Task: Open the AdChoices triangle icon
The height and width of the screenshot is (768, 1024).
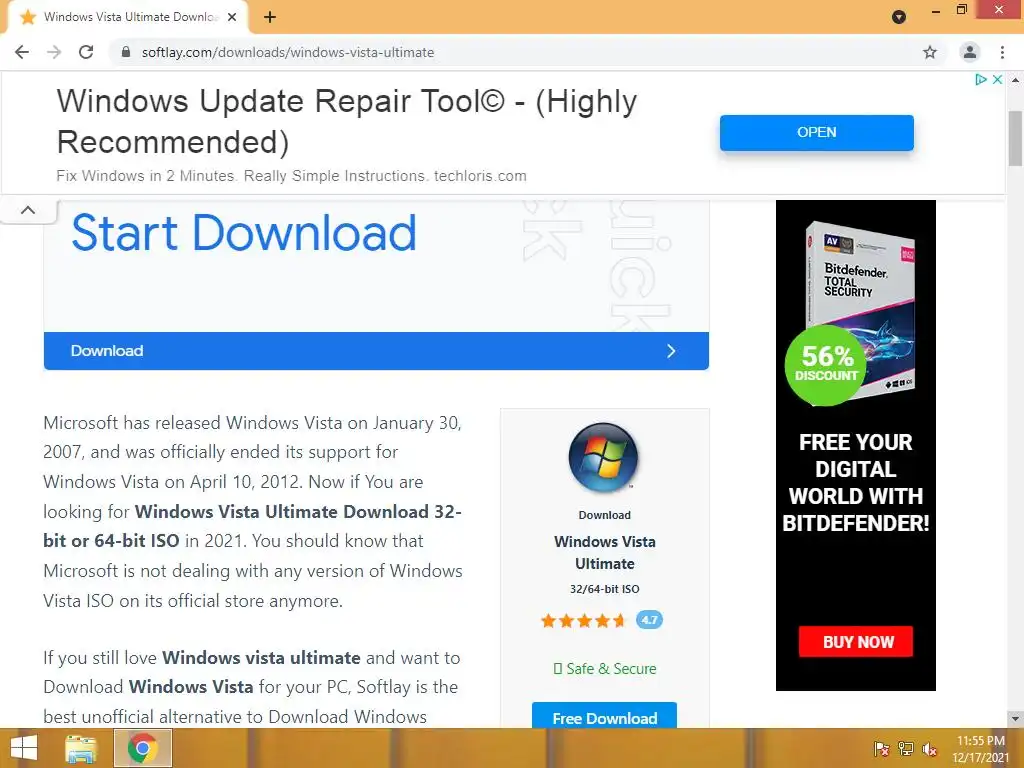Action: (980, 80)
